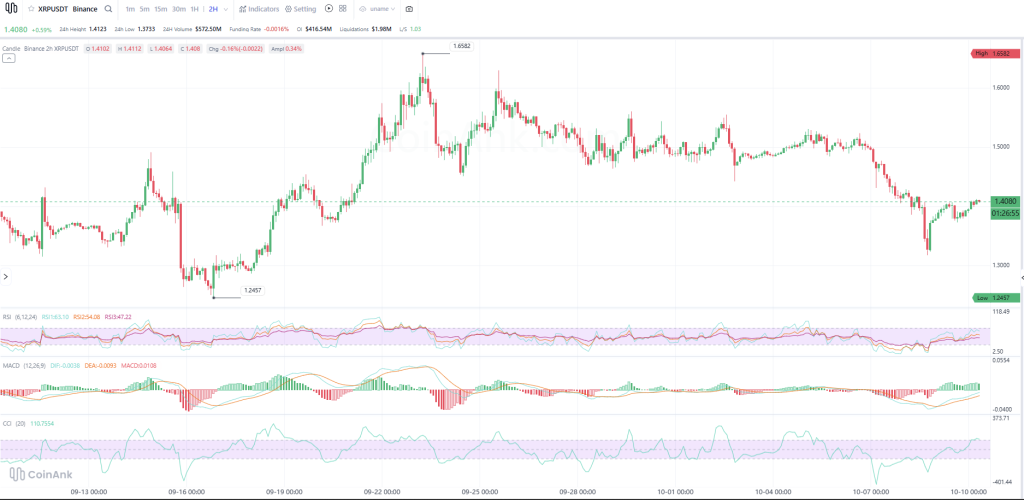
Task: Collapse the candle legend with the up-chevron box
Action: coord(8,58)
